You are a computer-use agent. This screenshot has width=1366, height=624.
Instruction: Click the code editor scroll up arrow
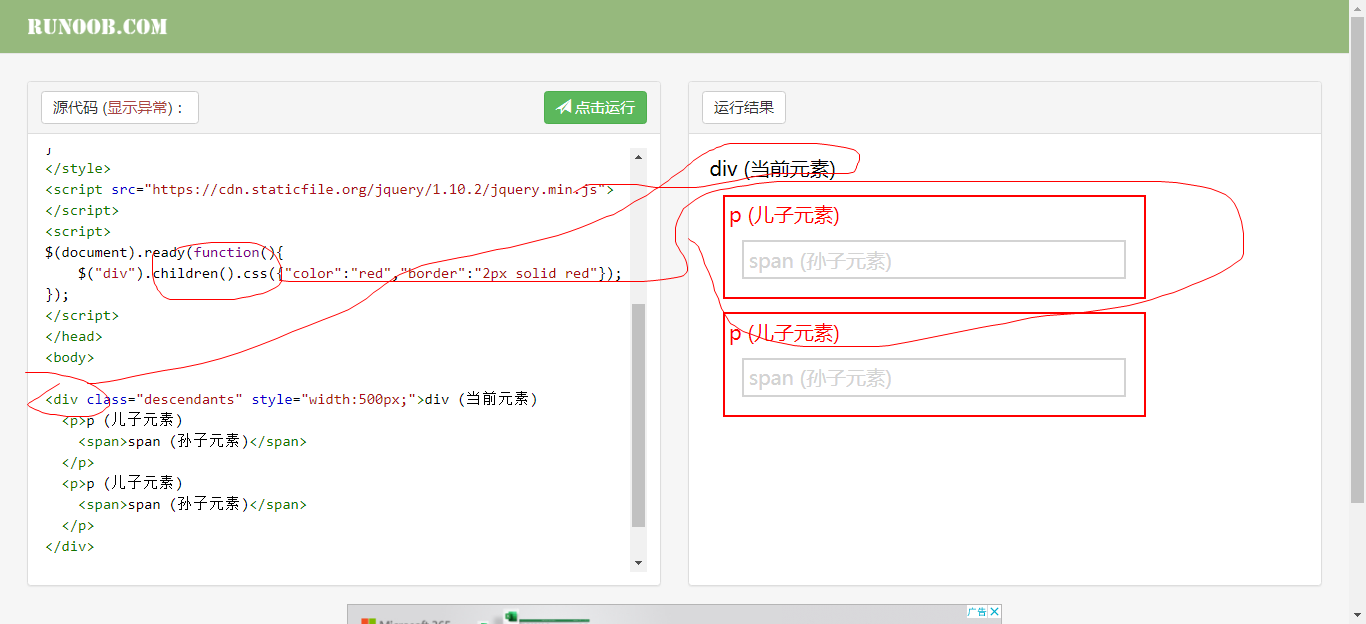click(x=639, y=156)
